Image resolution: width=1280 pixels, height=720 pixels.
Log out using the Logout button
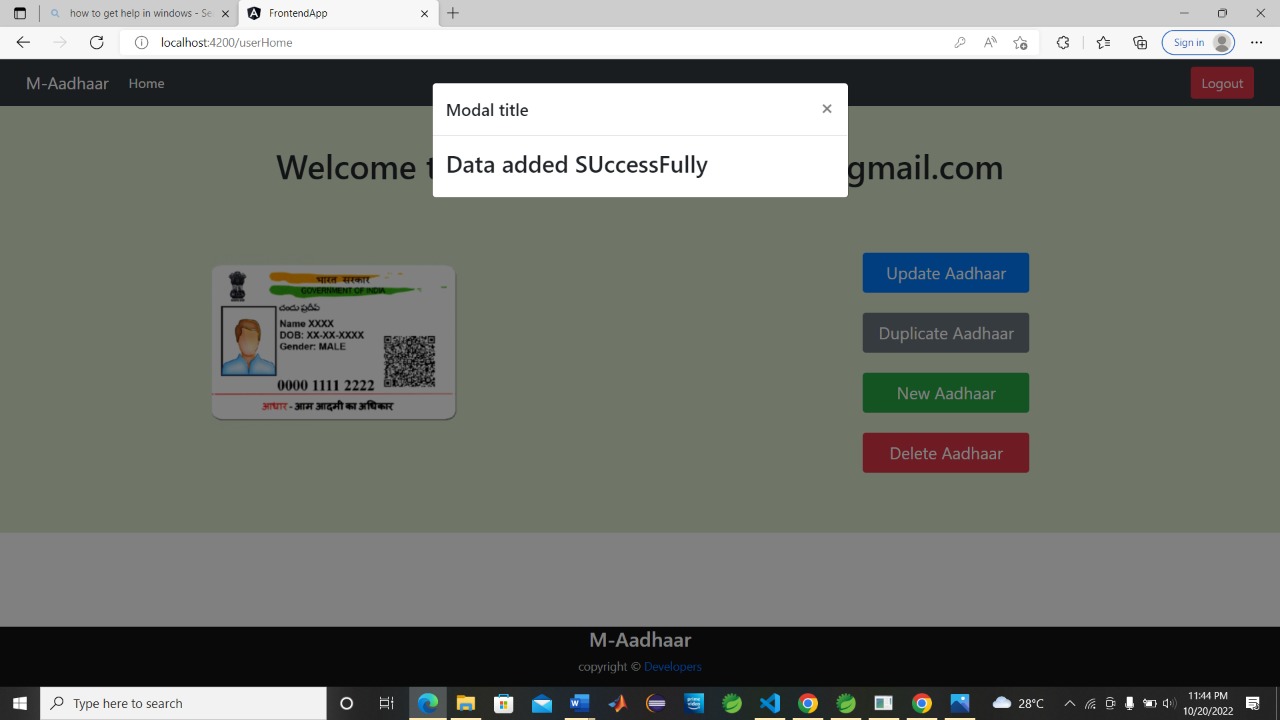click(1221, 83)
